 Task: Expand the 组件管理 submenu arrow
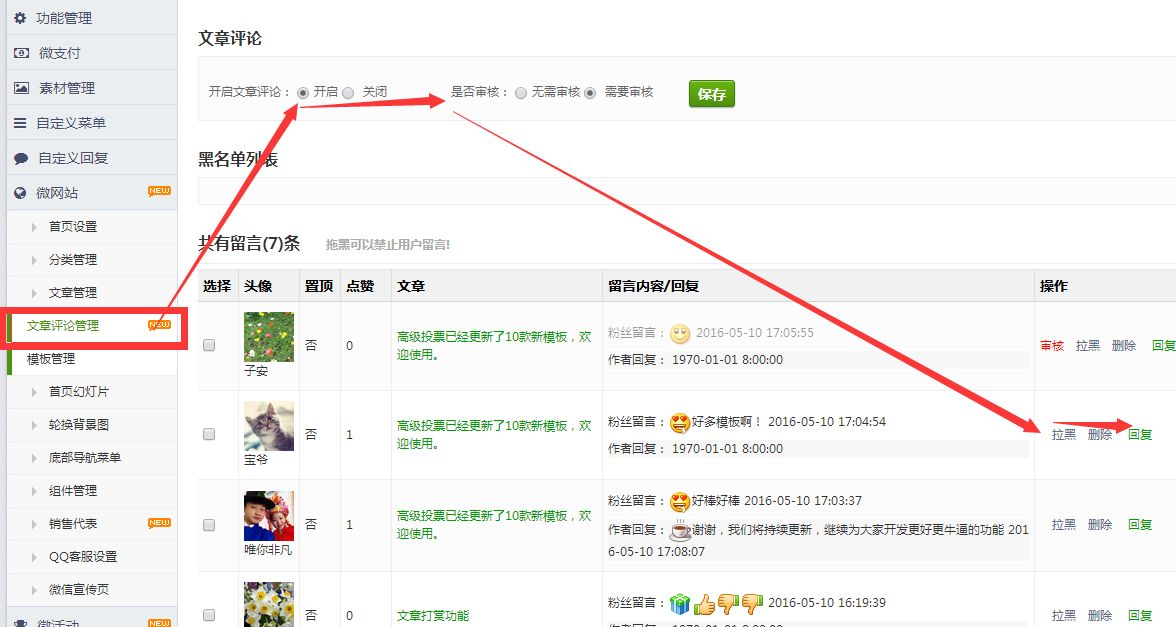(x=34, y=490)
